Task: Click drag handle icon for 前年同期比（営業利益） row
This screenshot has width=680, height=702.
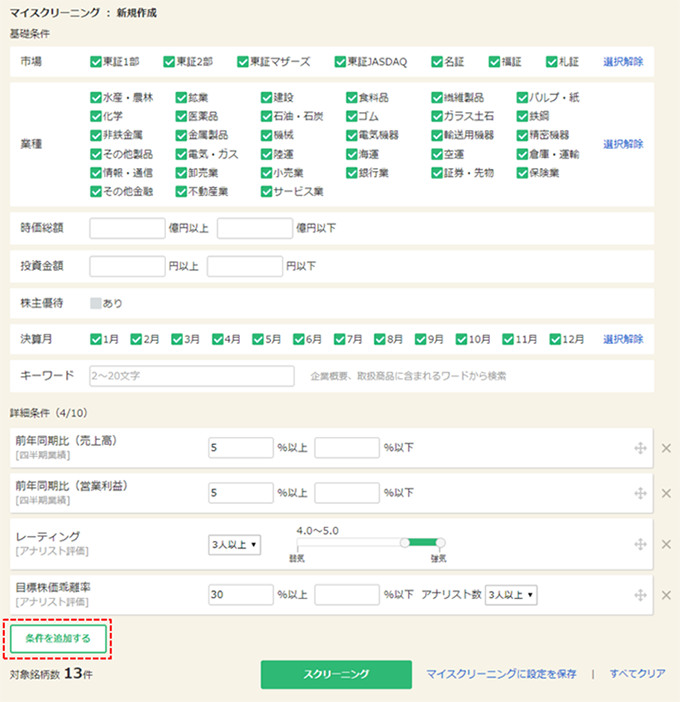Action: [x=640, y=493]
